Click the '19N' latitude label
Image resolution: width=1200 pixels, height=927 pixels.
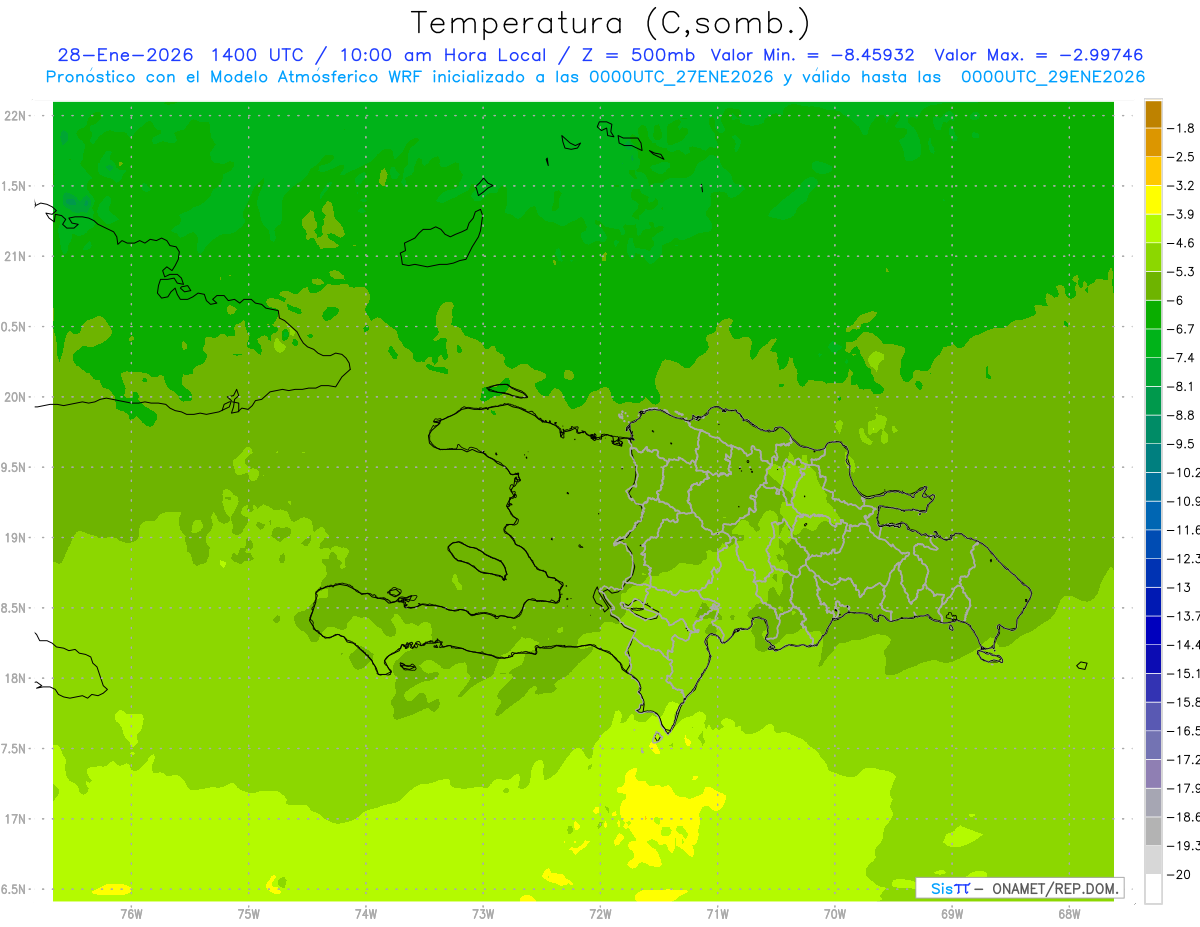(x=16, y=538)
